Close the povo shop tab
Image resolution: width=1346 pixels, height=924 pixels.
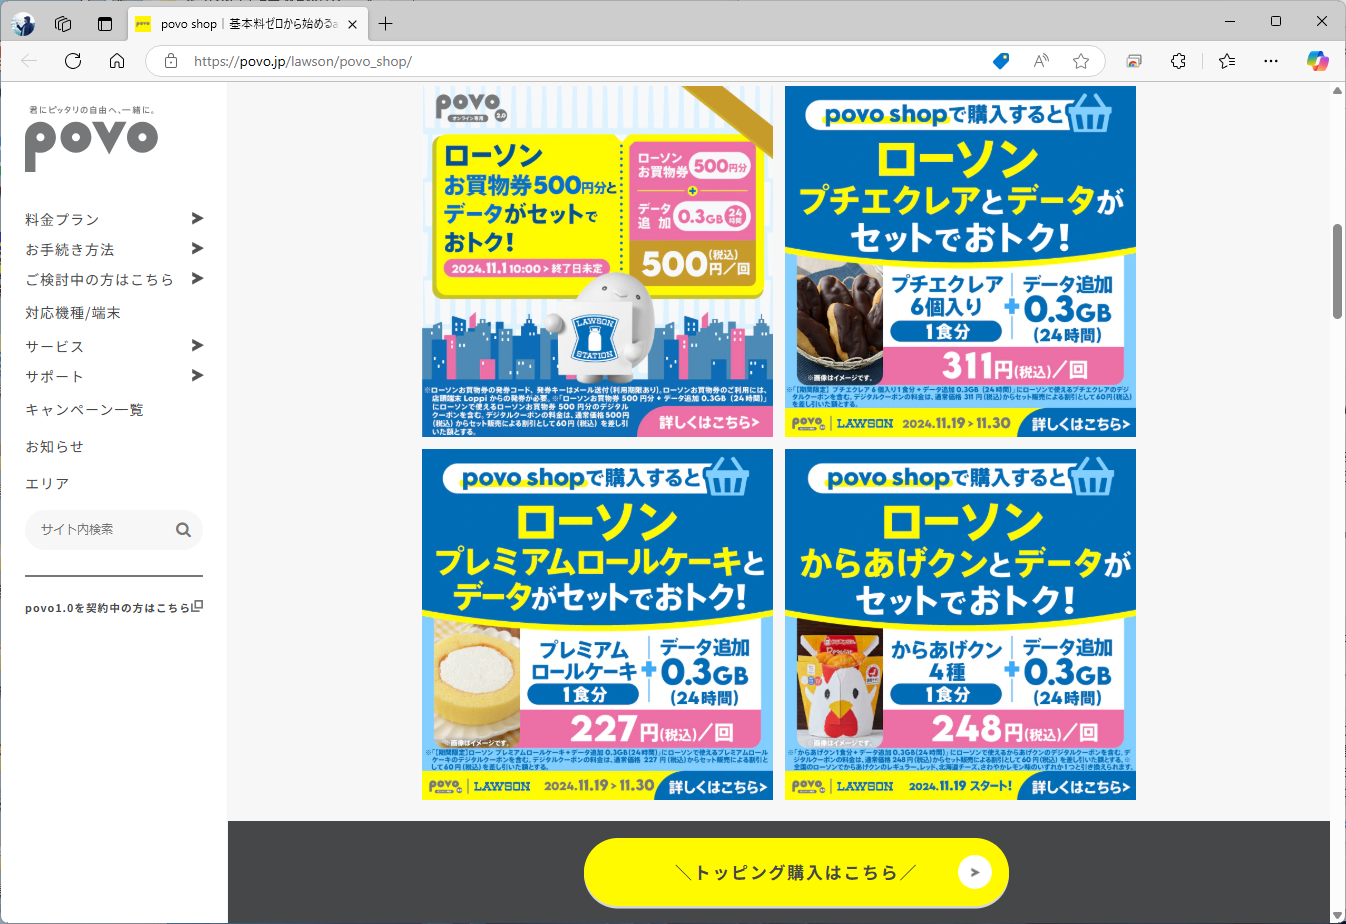tap(353, 24)
